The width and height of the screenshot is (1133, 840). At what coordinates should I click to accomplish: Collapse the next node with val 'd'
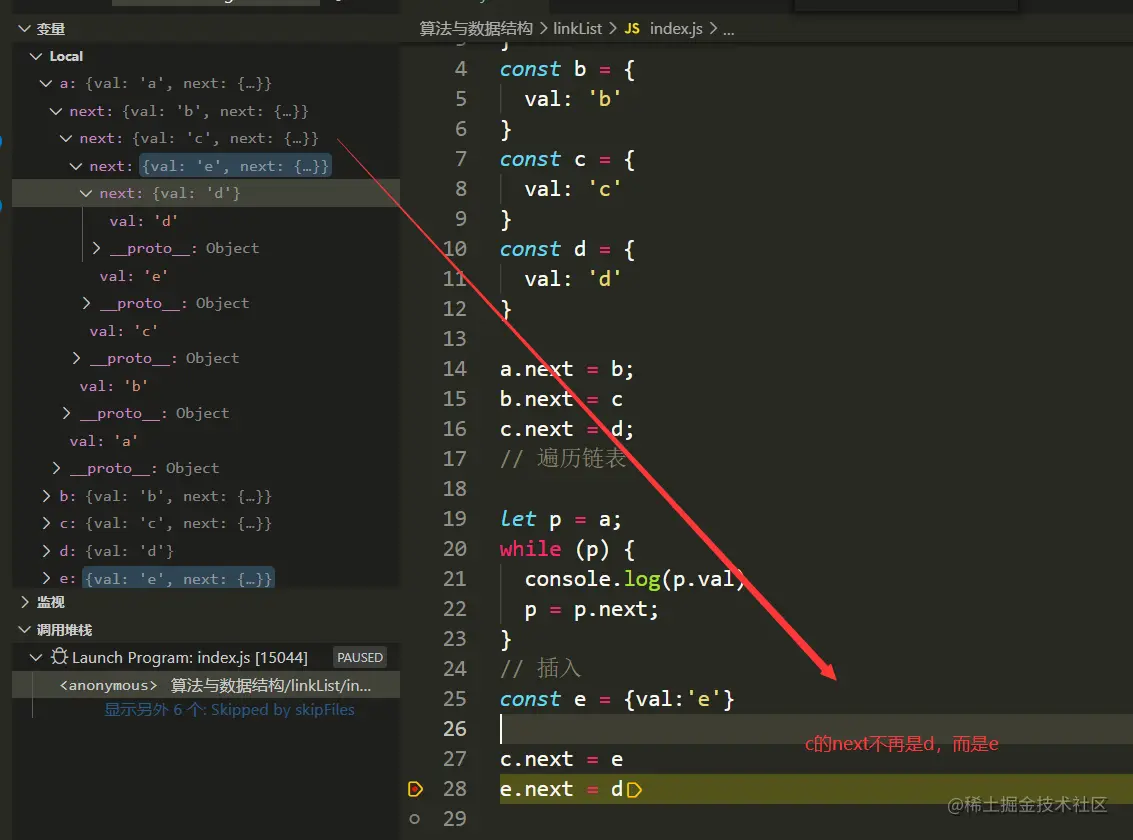(86, 194)
